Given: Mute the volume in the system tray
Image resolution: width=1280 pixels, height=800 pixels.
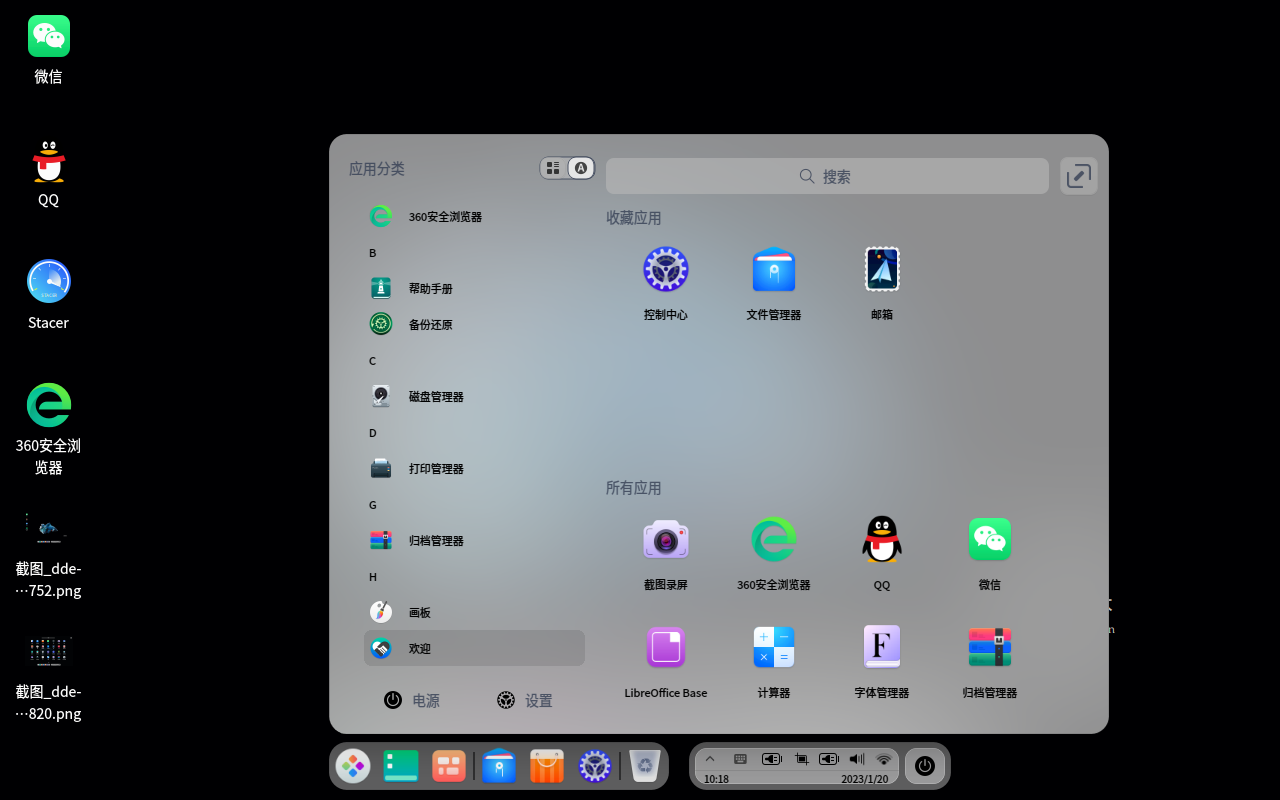Looking at the screenshot, I should (x=856, y=758).
